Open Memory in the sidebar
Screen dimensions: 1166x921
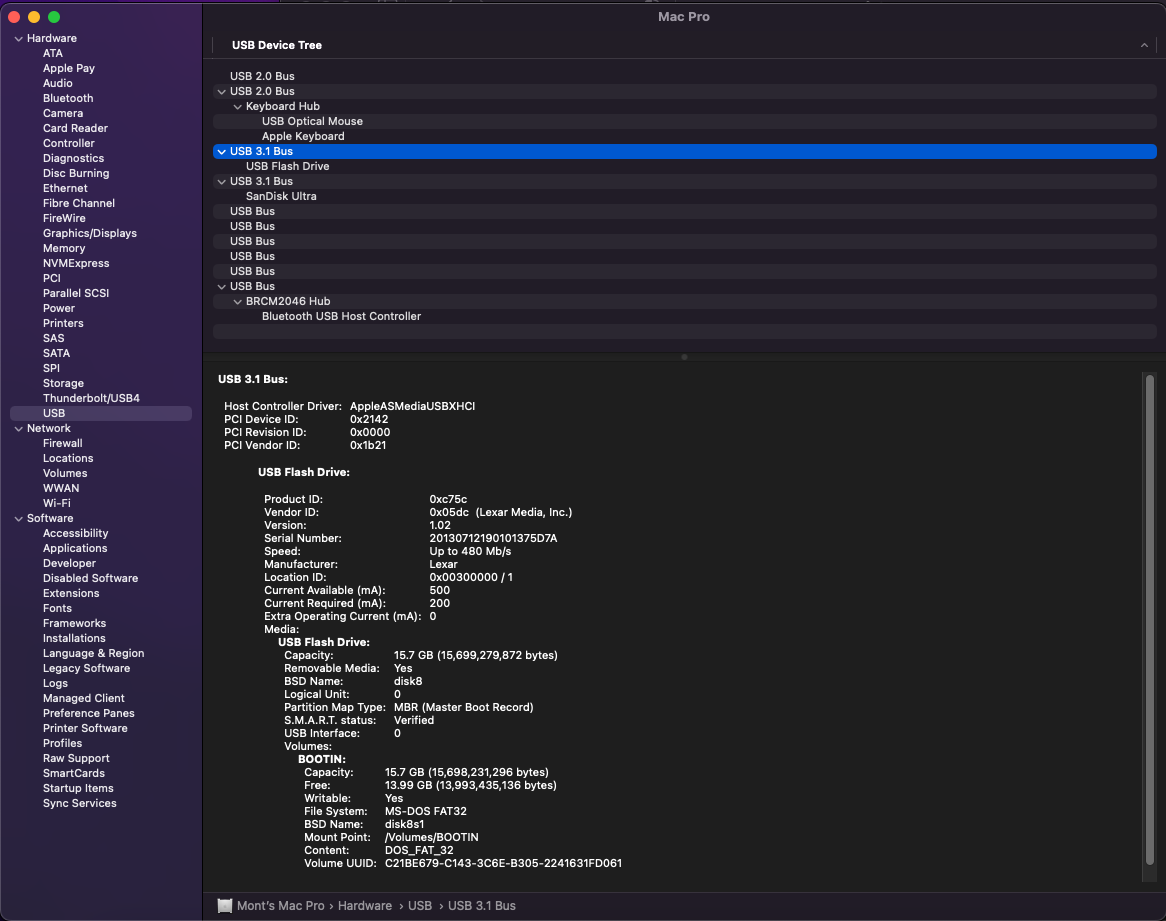(x=64, y=248)
